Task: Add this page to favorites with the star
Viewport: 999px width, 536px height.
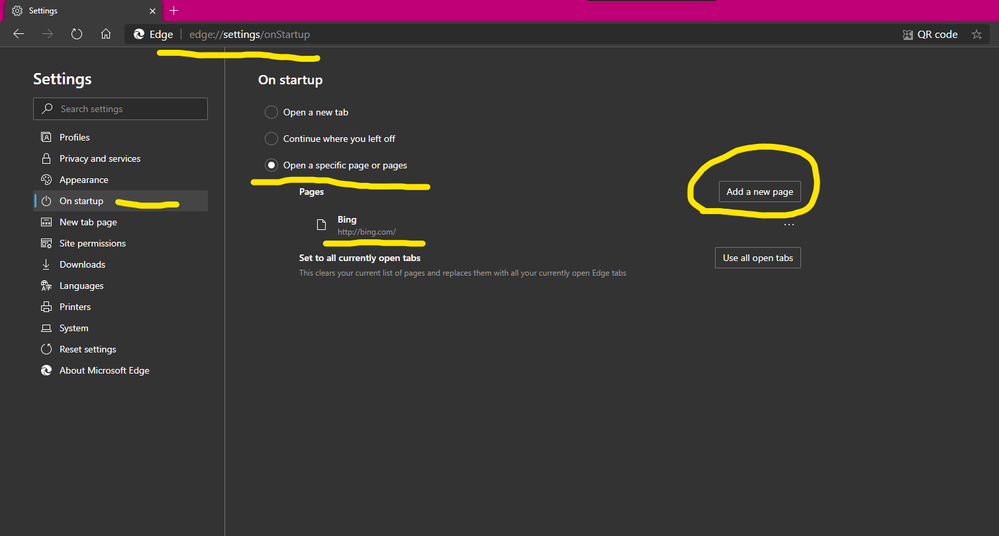Action: (977, 34)
